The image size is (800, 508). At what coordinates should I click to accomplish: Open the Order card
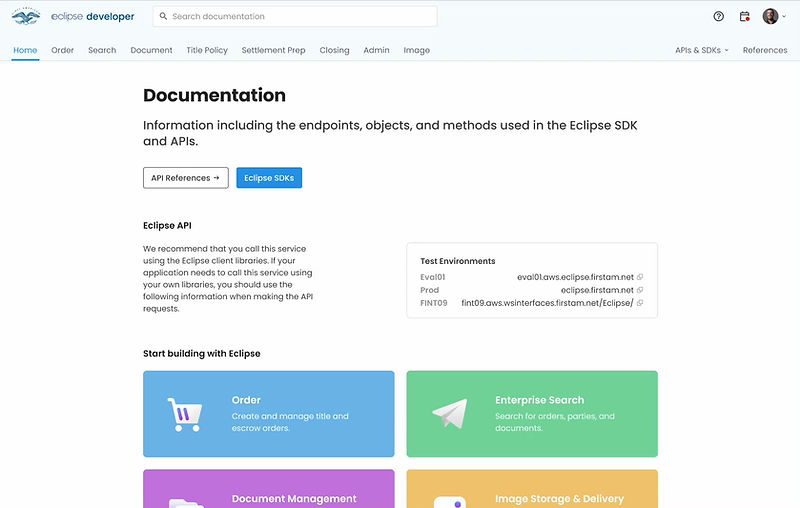coord(268,414)
